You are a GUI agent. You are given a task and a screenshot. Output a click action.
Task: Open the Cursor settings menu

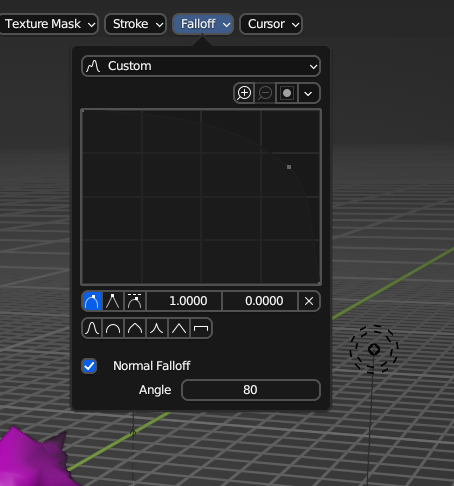point(271,24)
